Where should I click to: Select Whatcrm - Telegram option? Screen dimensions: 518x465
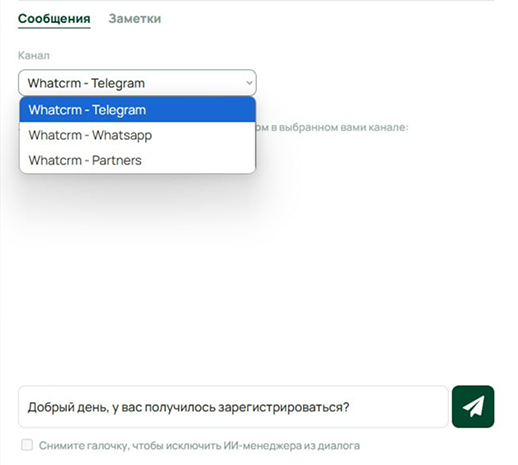[x=137, y=110]
